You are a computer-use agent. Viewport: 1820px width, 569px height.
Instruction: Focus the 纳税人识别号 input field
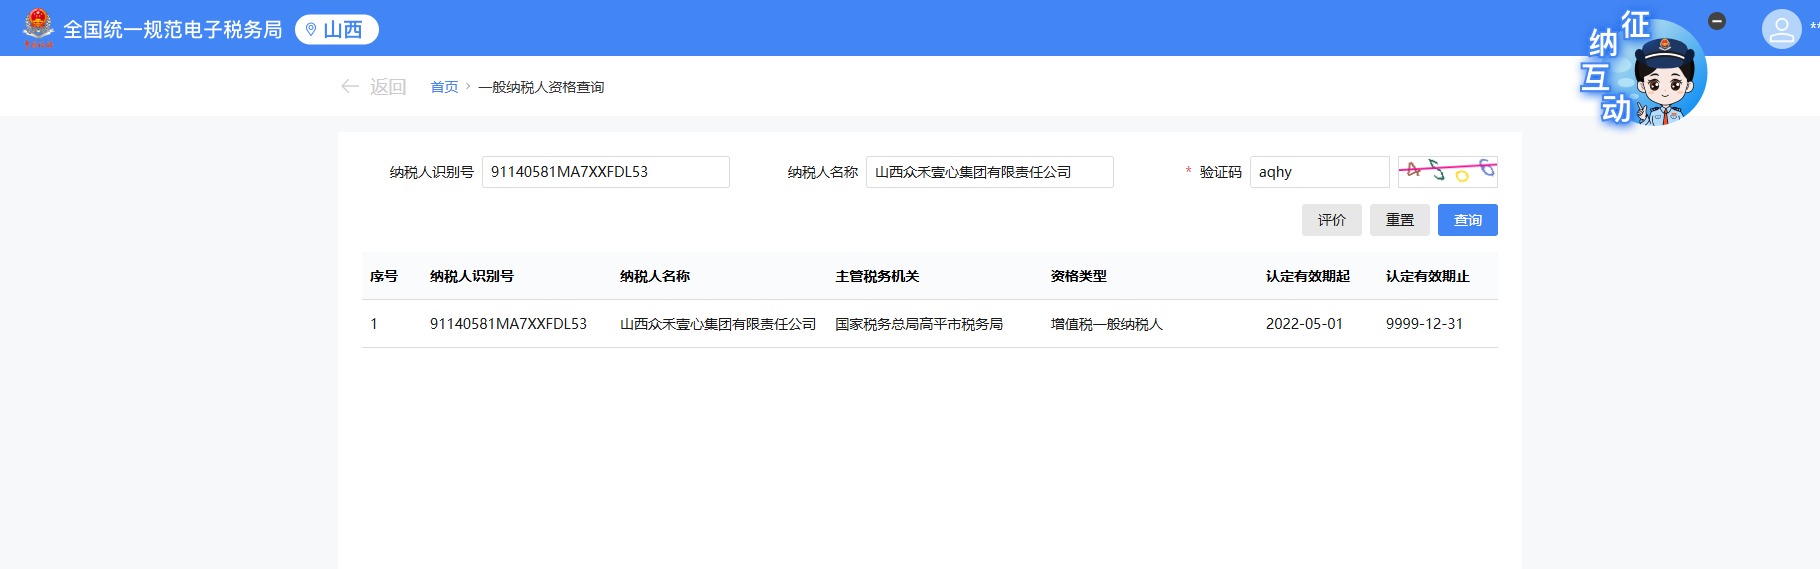(605, 172)
